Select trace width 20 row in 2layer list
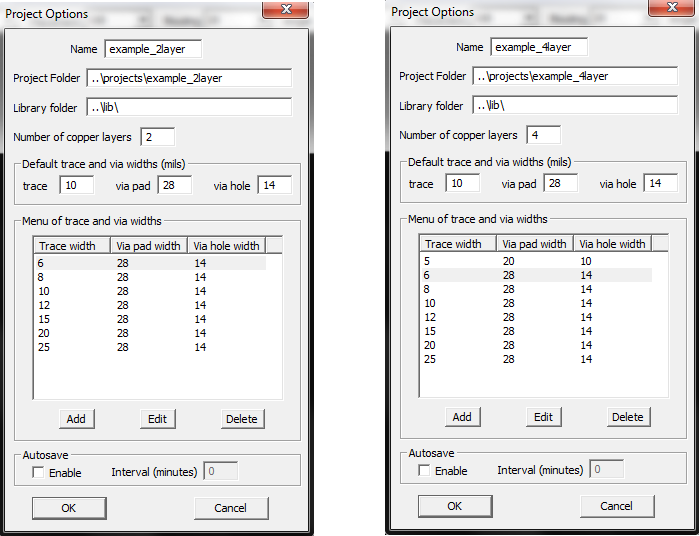Image resolution: width=700 pixels, height=536 pixels. (x=150, y=333)
